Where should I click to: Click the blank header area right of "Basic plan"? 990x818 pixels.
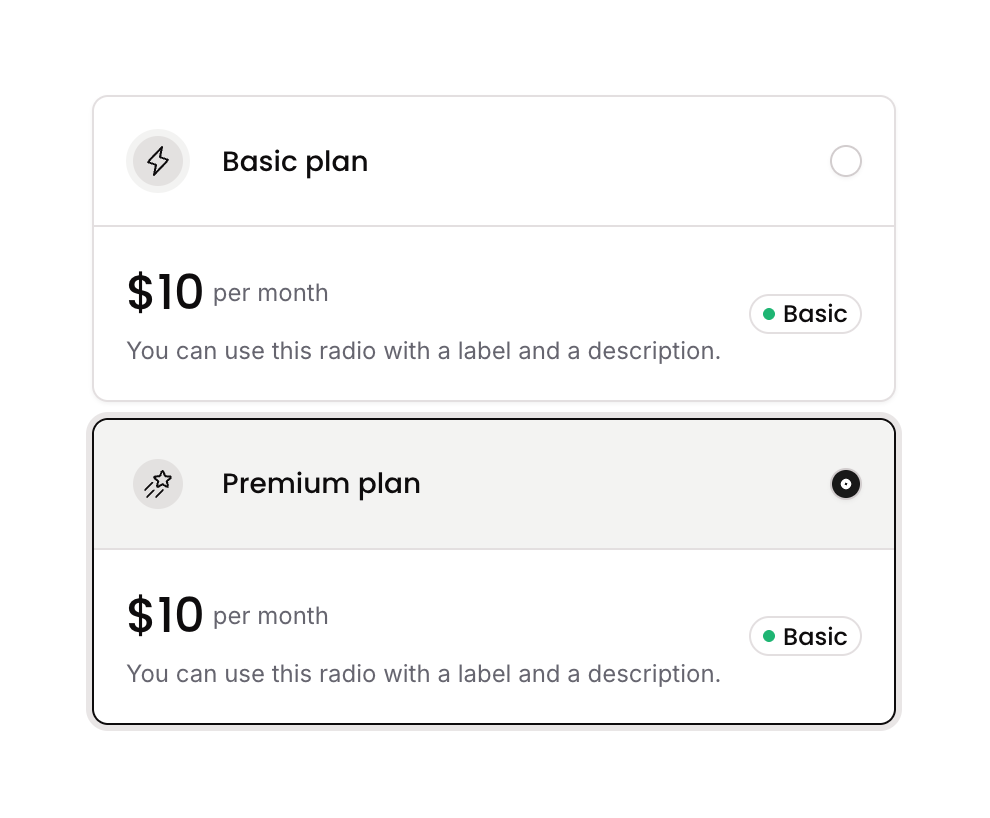pos(600,162)
